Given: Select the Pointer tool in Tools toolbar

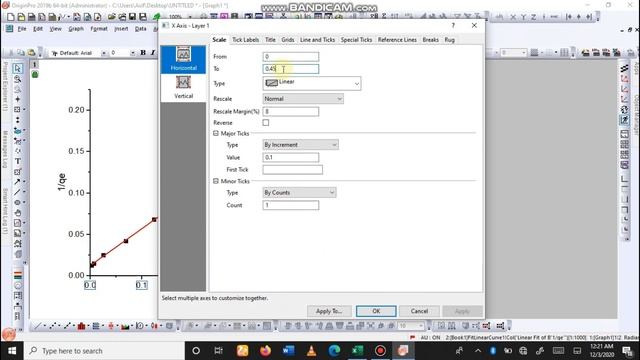Looking at the screenshot, I should pyautogui.click(x=18, y=68).
